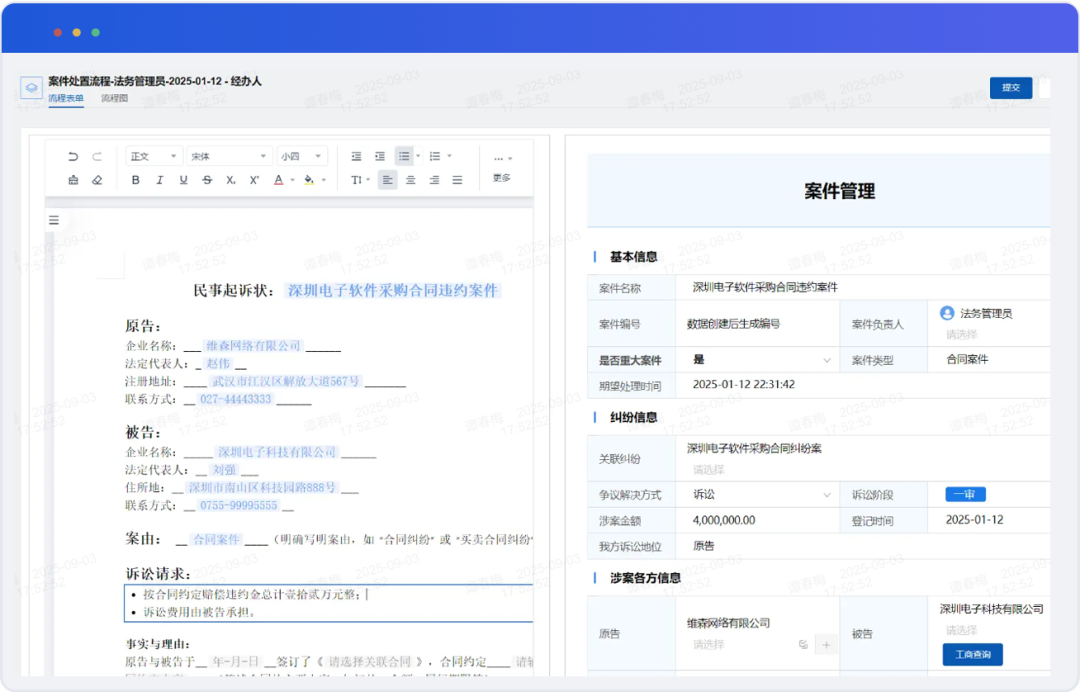Clear formatting with the eraser icon
Viewport: 1080px width, 692px height.
(97, 180)
